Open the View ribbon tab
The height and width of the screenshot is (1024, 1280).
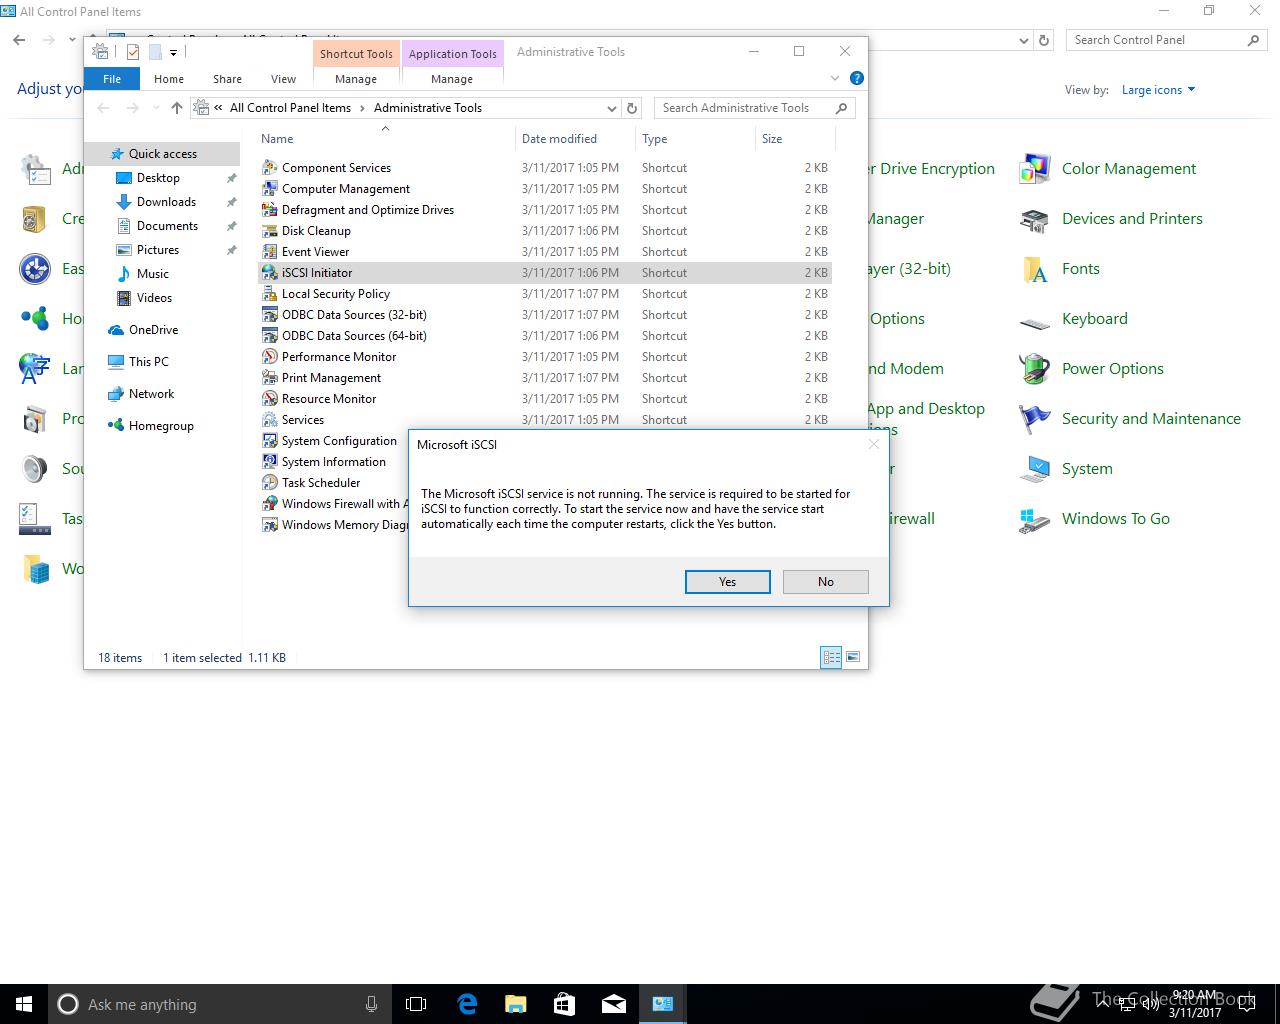[x=283, y=79]
